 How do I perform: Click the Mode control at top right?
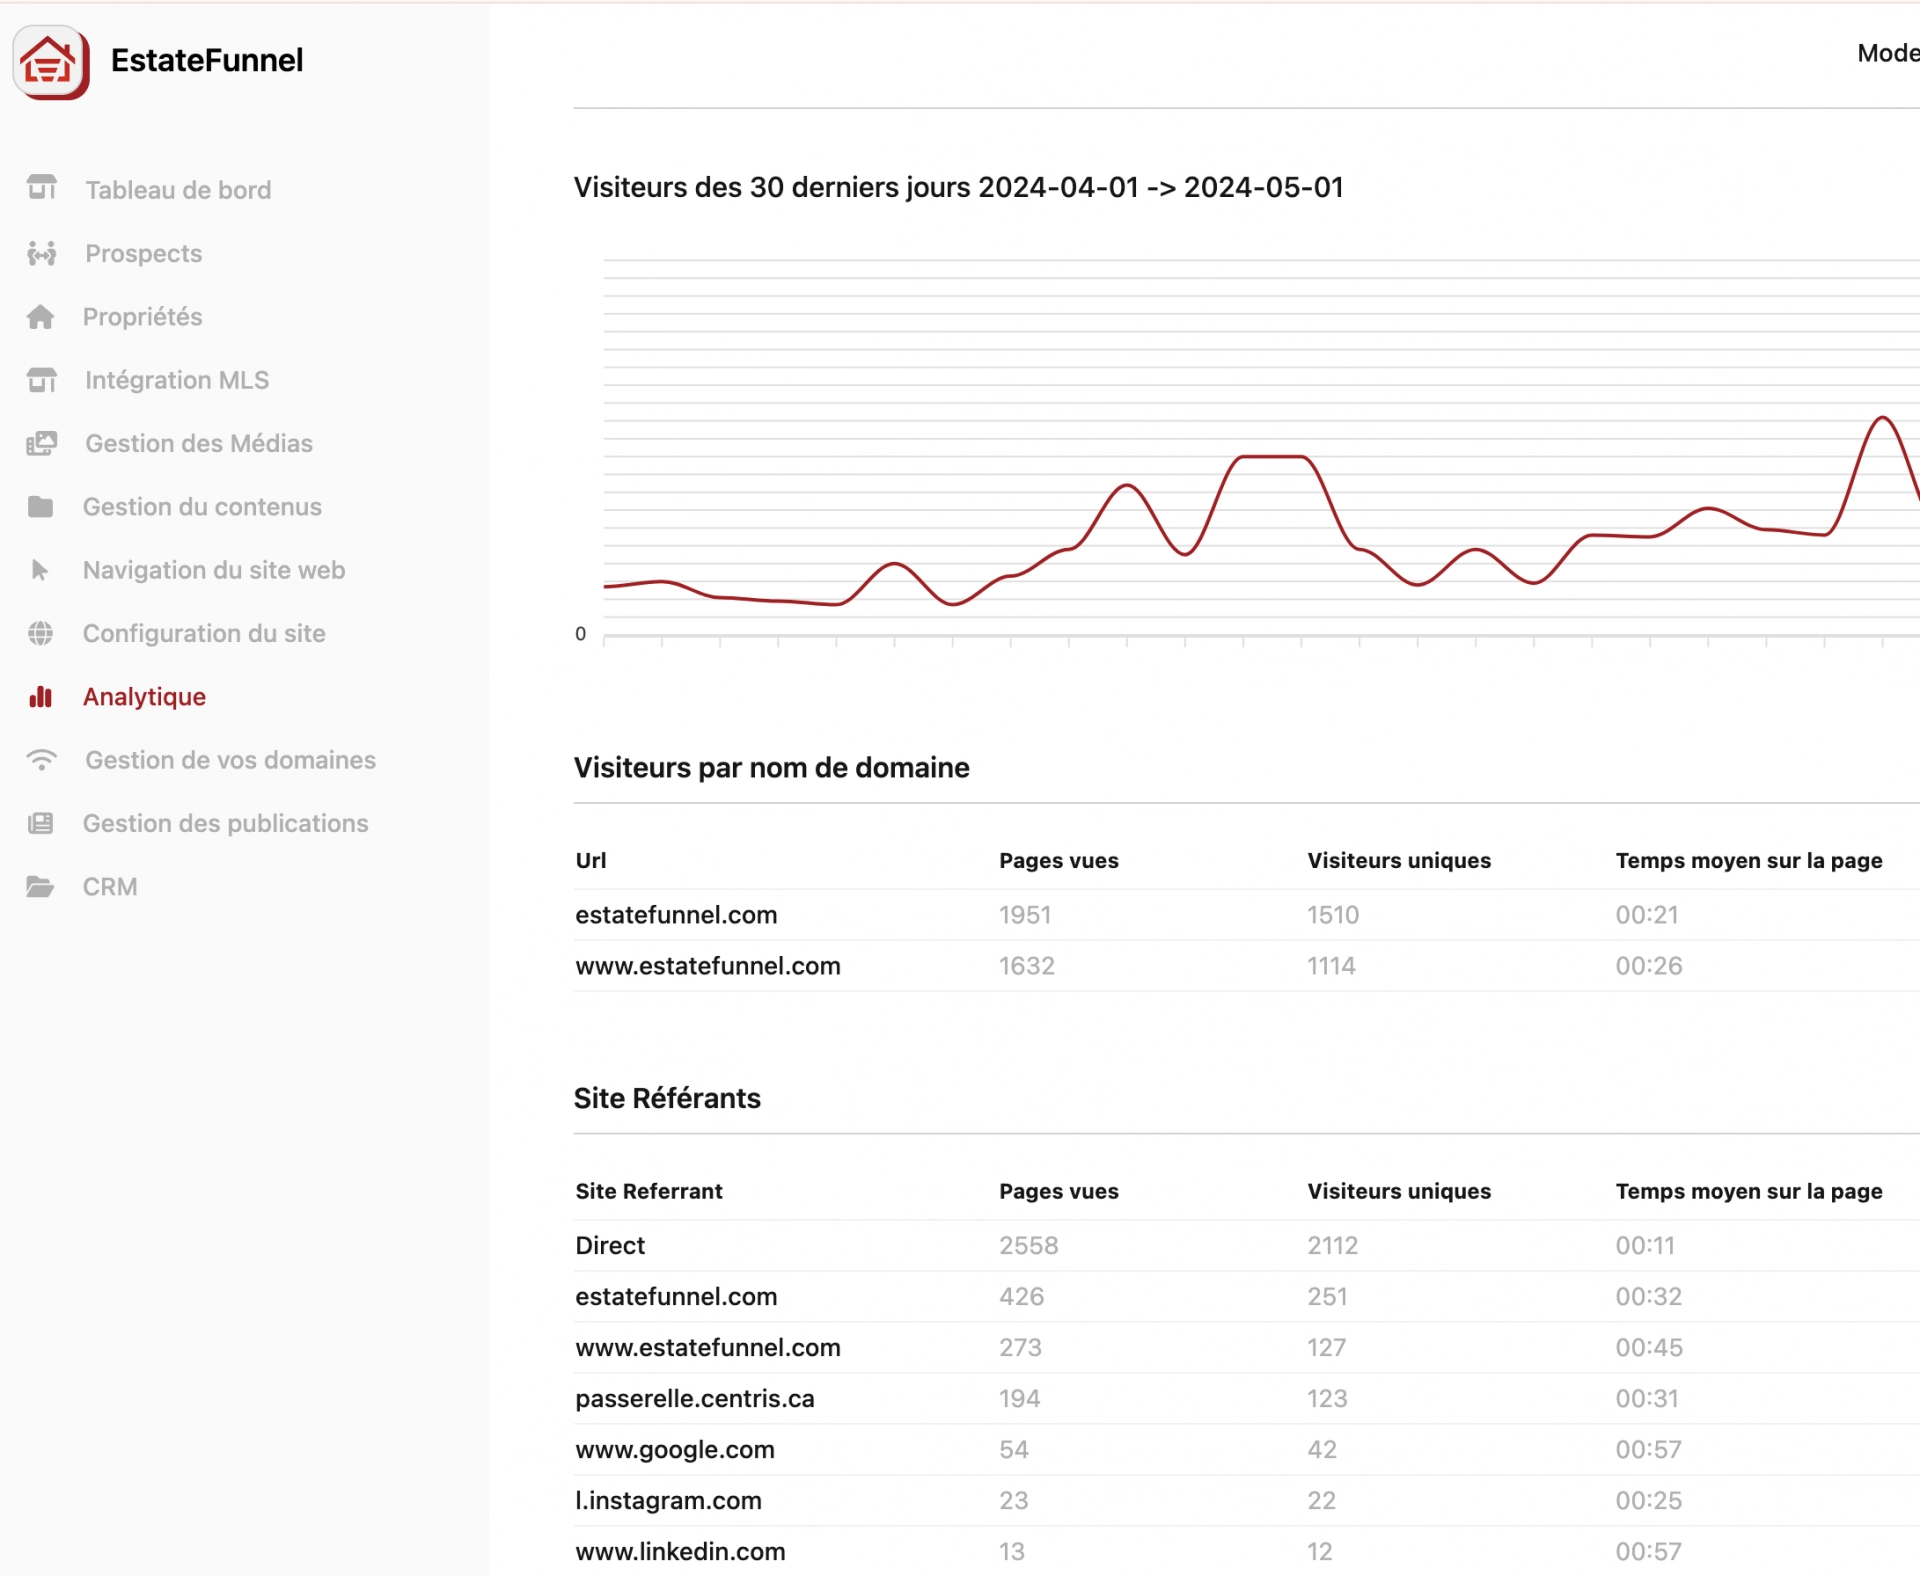tap(1888, 53)
